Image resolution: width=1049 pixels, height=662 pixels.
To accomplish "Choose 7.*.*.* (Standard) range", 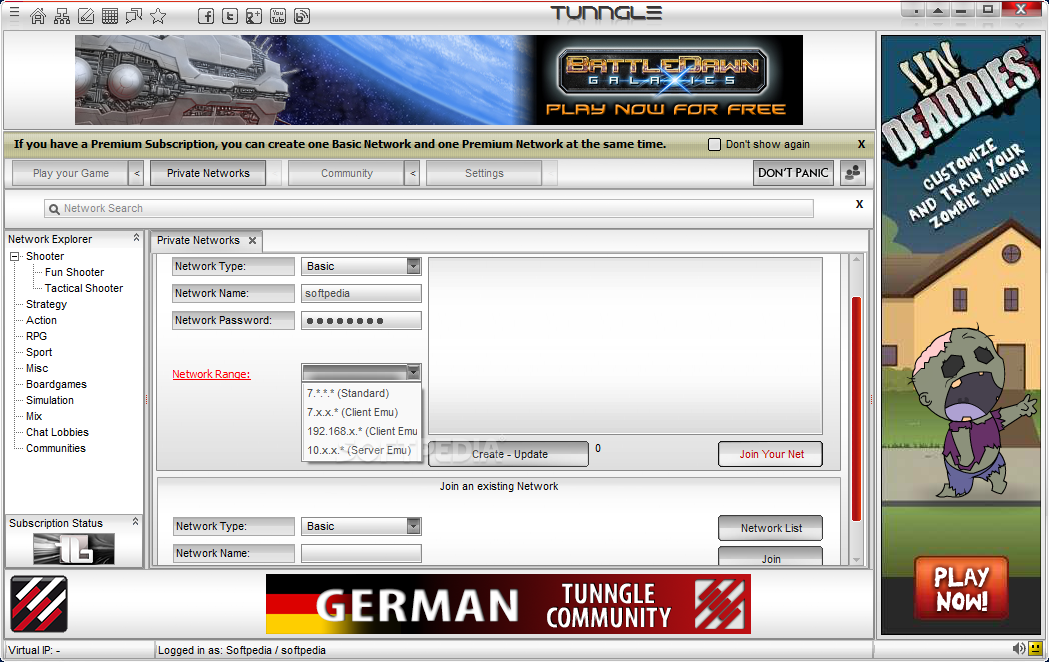I will tap(361, 393).
